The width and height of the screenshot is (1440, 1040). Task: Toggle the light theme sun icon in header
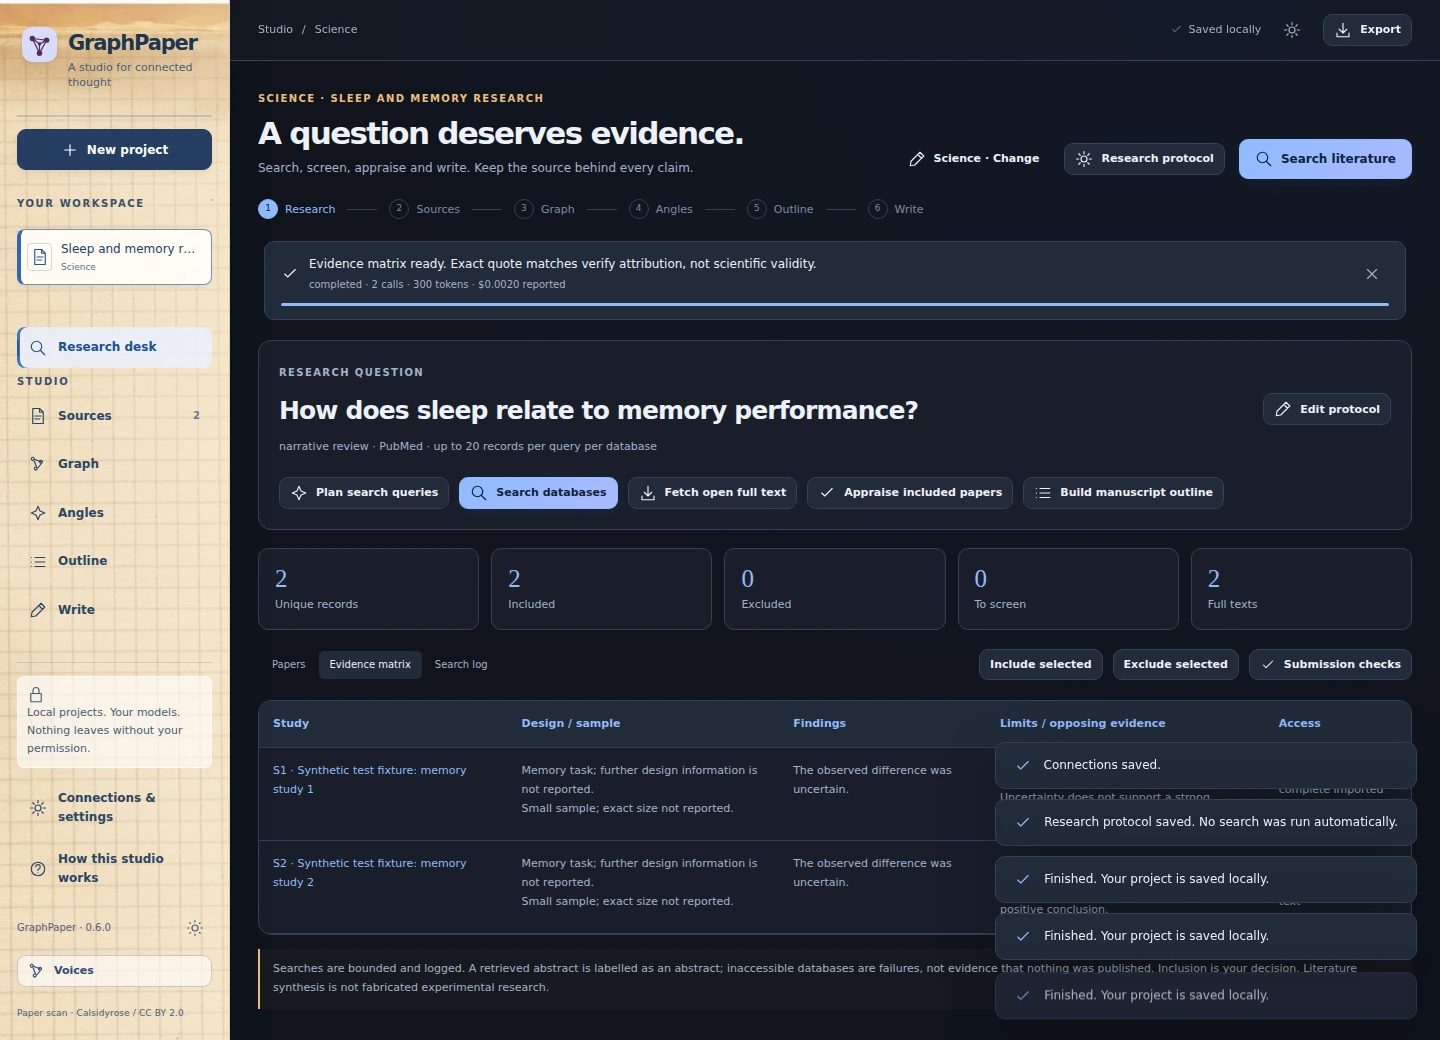[1292, 30]
